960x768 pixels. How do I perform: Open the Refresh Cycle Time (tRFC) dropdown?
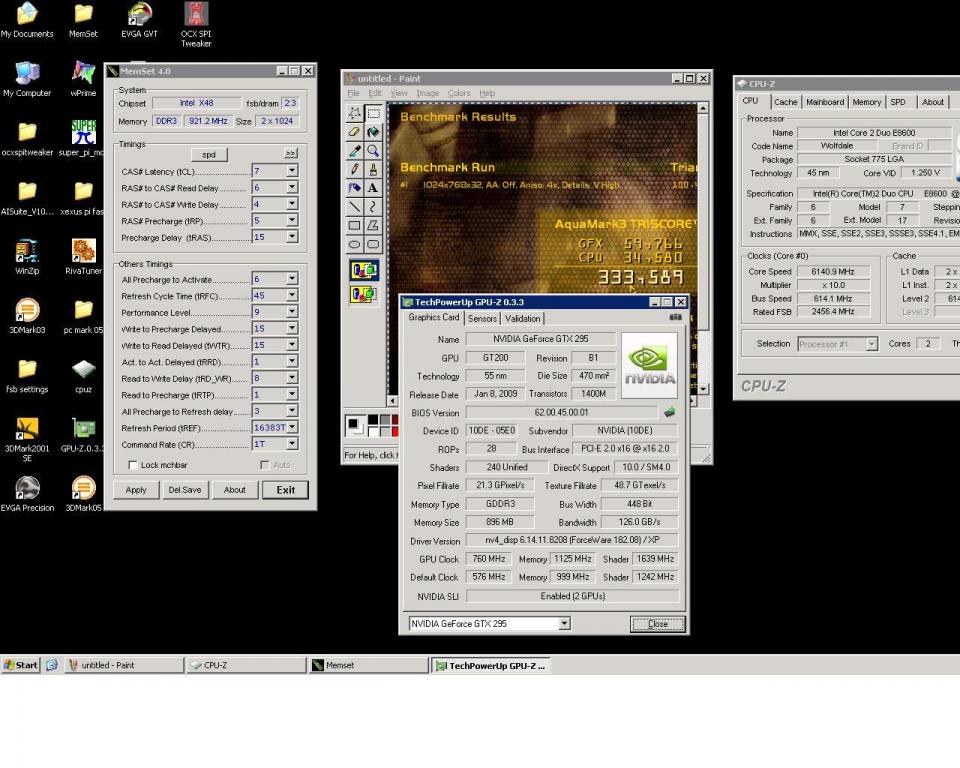click(292, 295)
